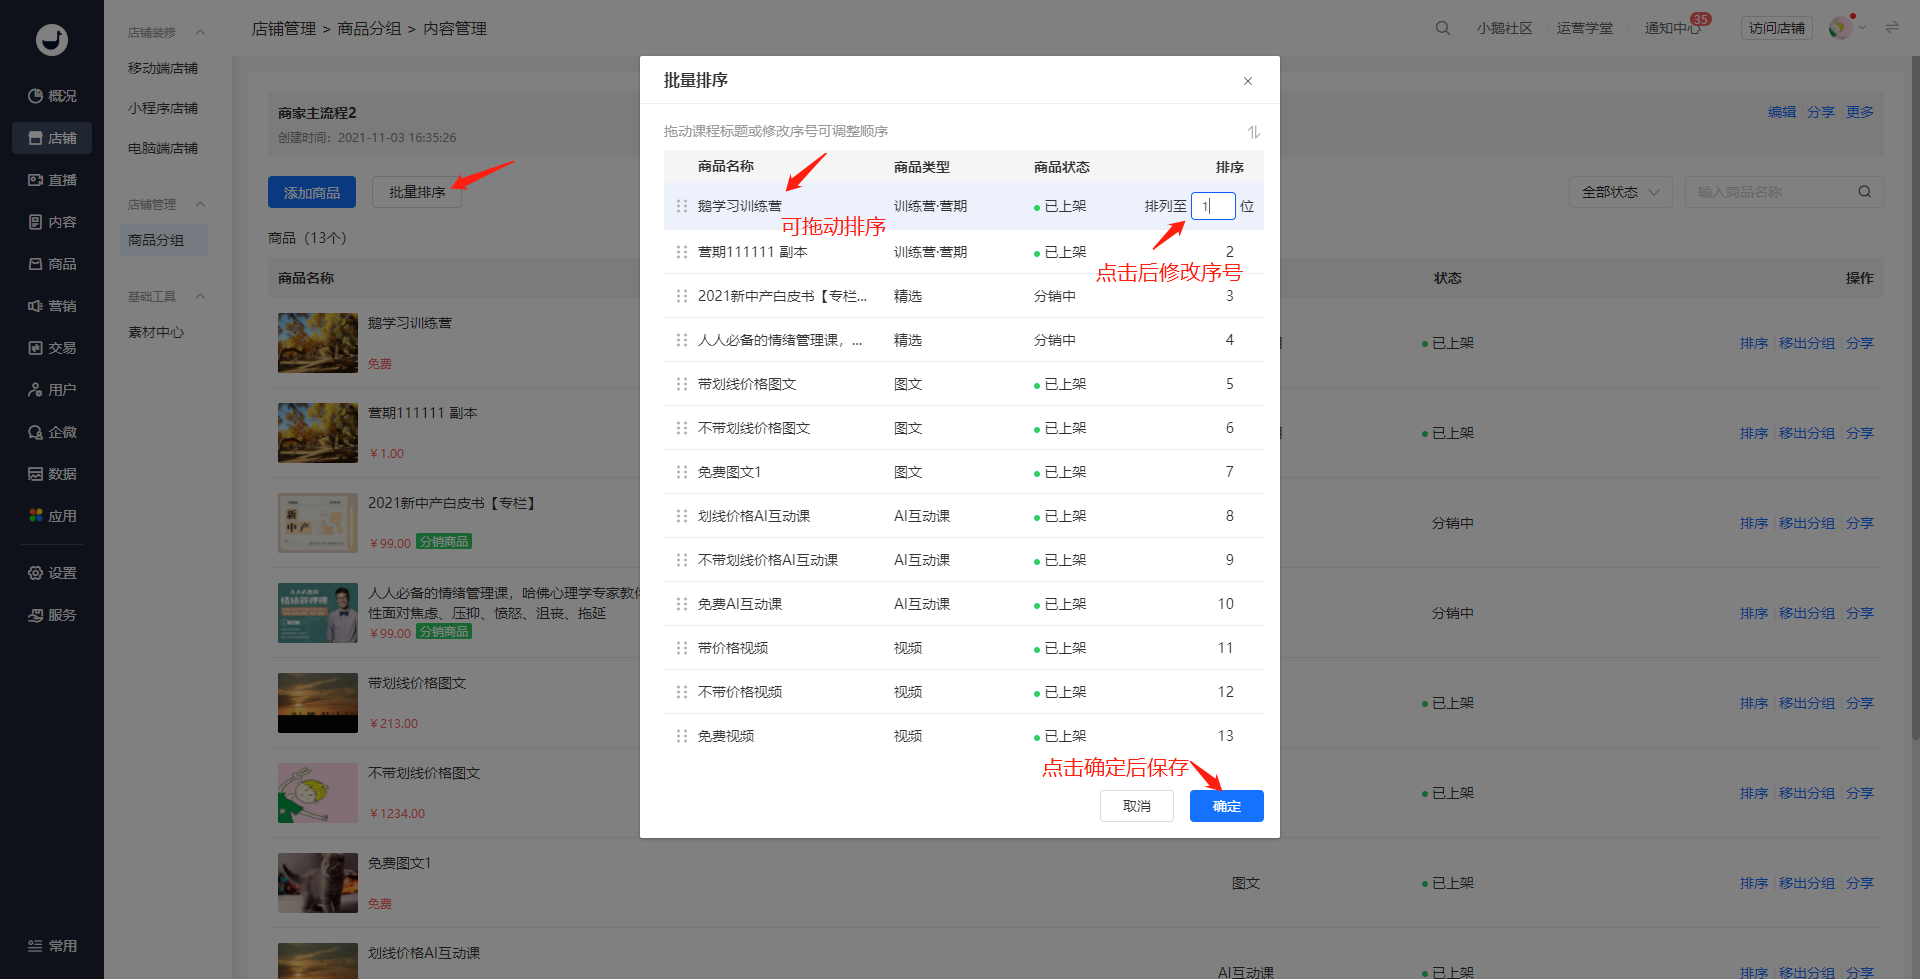
Task: Collapse the 基础工具 menu section
Action: [200, 296]
